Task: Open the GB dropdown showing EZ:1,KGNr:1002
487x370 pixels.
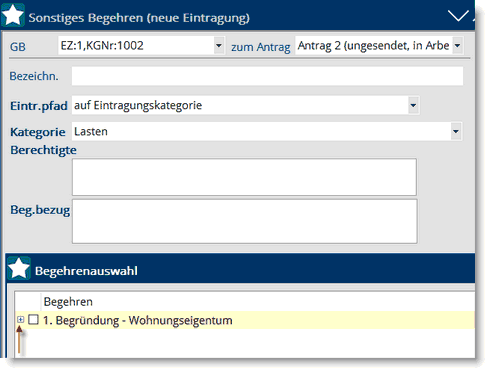Action: pyautogui.click(x=219, y=45)
